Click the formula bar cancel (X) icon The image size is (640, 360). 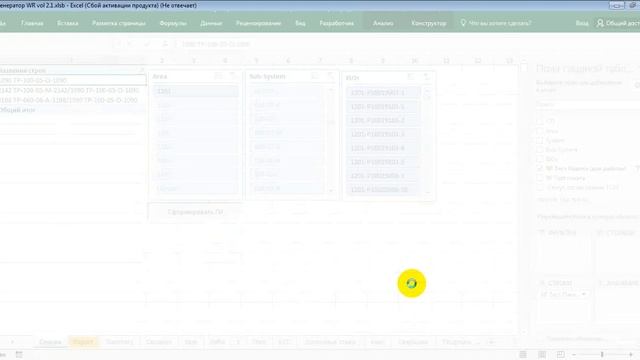click(x=130, y=44)
